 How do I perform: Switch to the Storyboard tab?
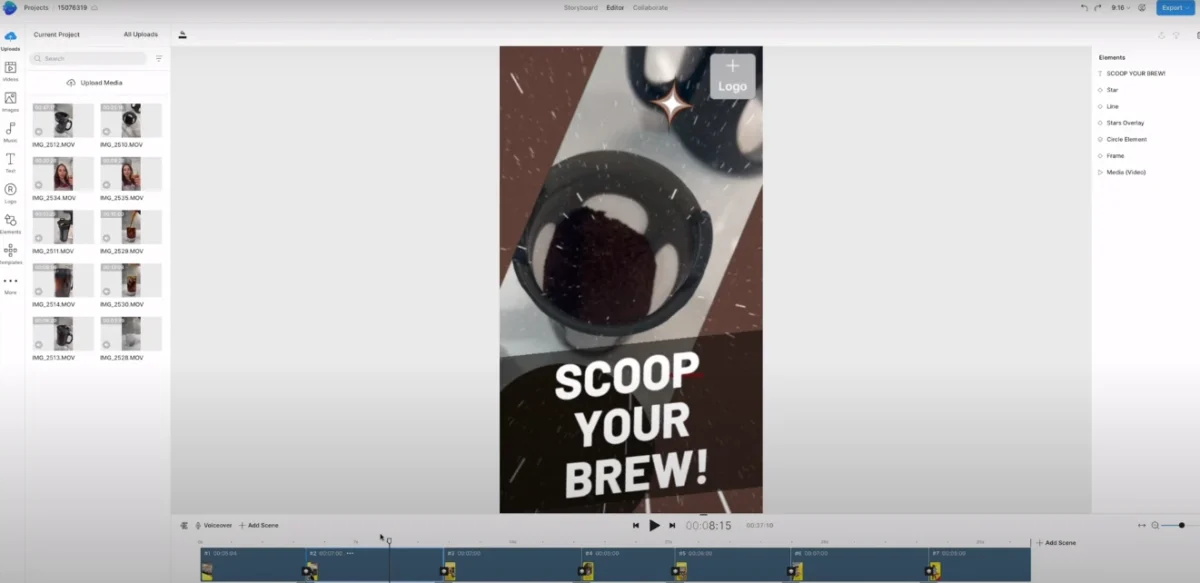click(x=581, y=8)
